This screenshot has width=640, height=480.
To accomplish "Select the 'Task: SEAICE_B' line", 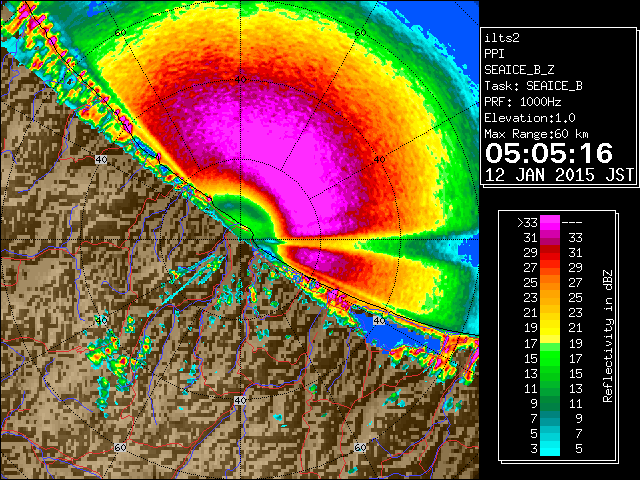I will pyautogui.click(x=533, y=86).
